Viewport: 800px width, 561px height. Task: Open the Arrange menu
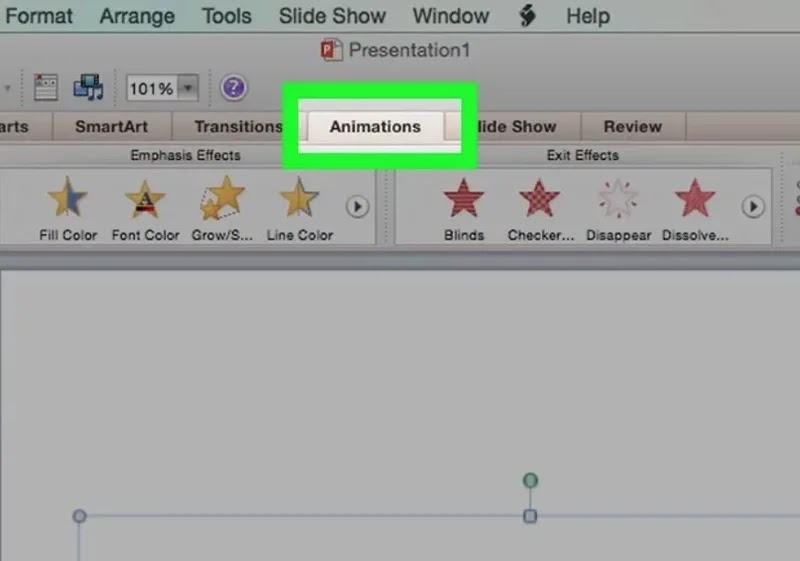(137, 16)
